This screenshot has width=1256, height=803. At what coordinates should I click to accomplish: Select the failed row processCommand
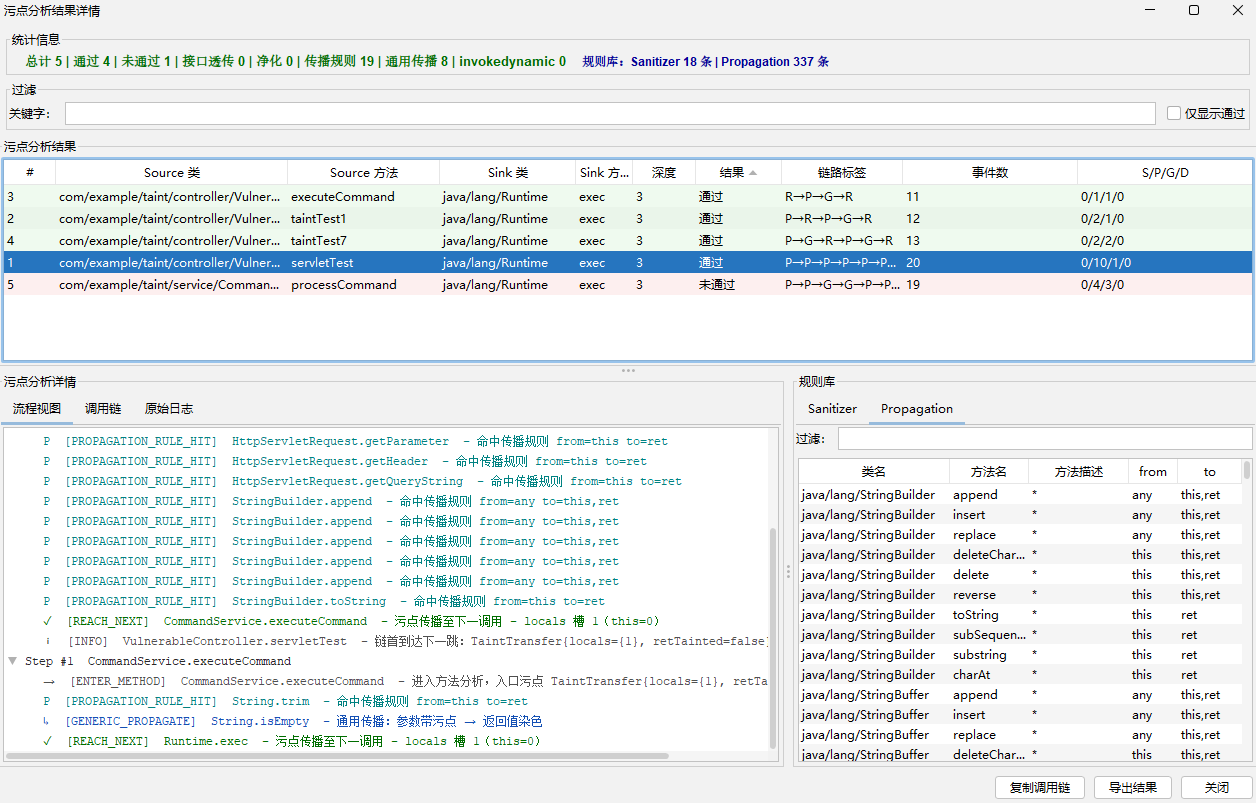(628, 285)
